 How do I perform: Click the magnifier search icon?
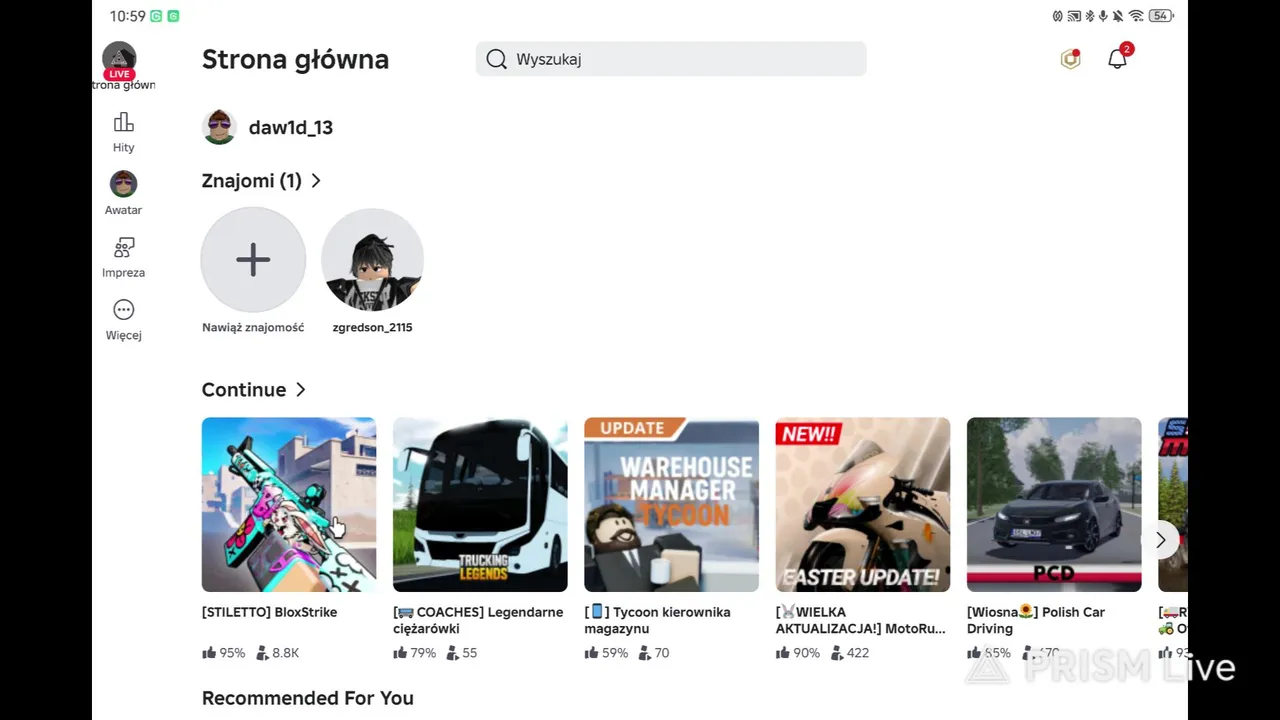496,59
